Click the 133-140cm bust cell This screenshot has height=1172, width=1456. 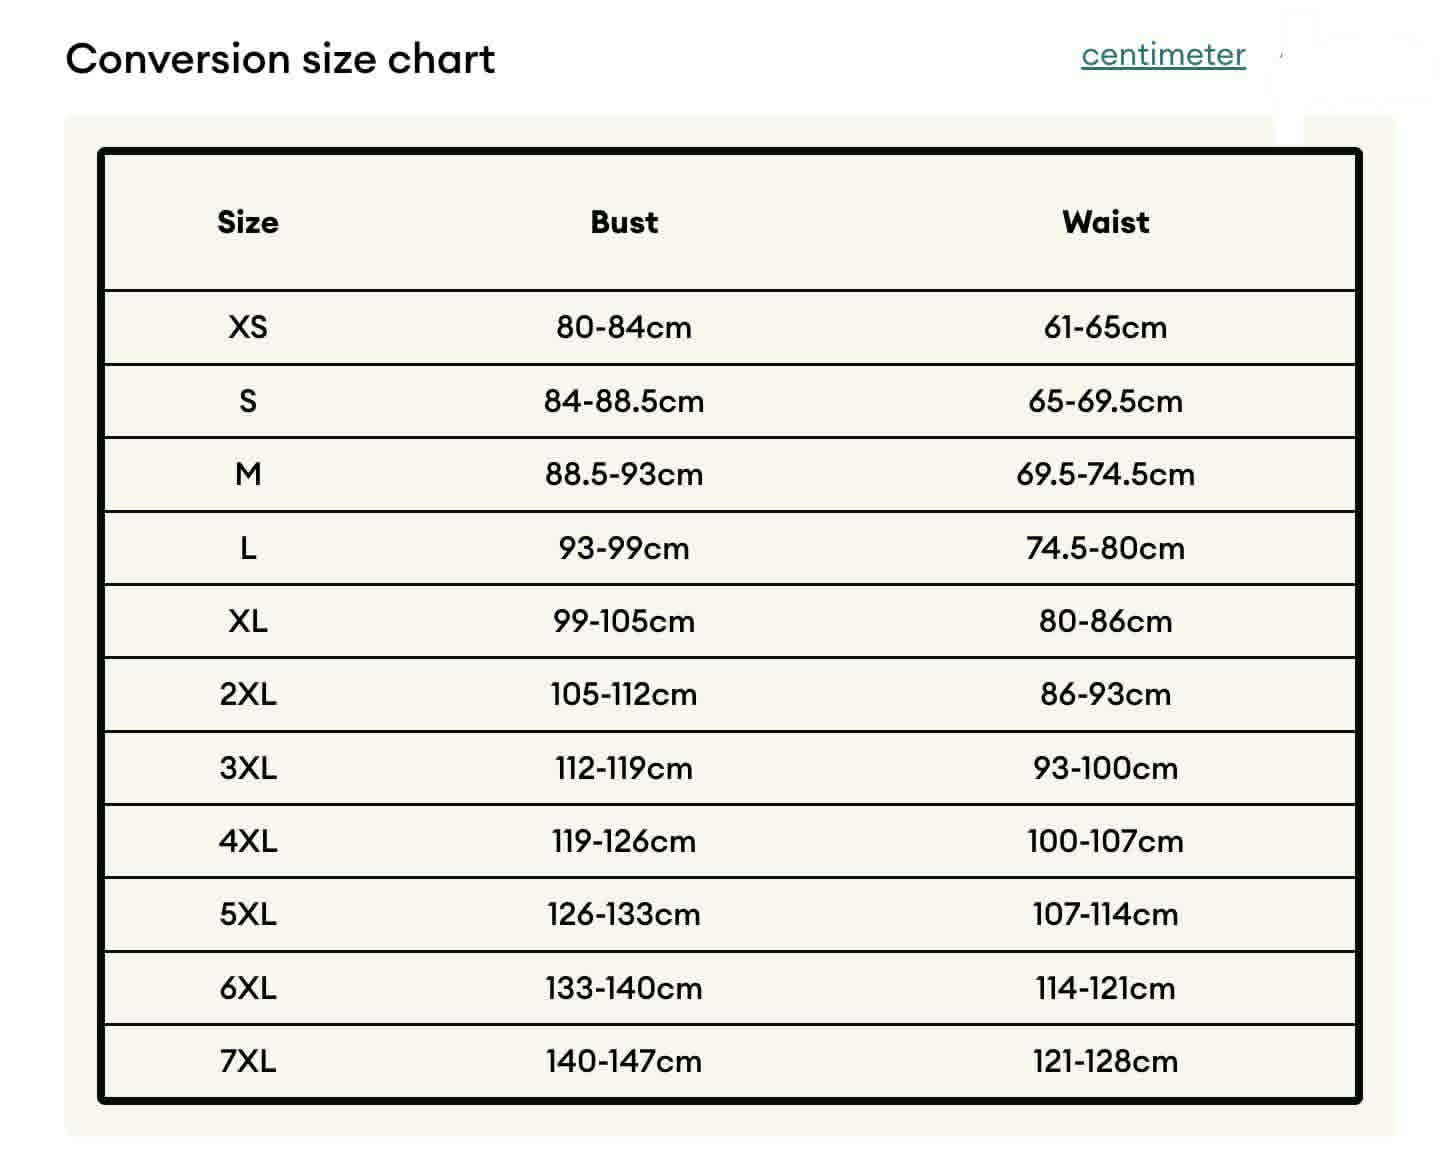click(x=624, y=988)
